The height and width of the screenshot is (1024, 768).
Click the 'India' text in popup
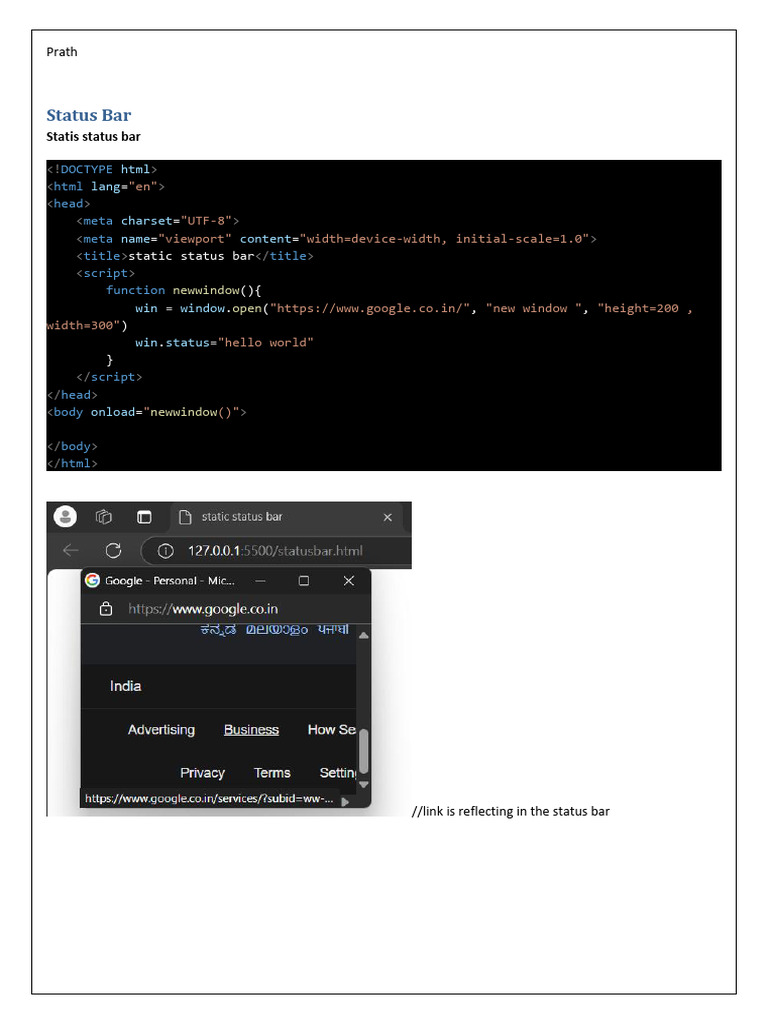coord(125,686)
